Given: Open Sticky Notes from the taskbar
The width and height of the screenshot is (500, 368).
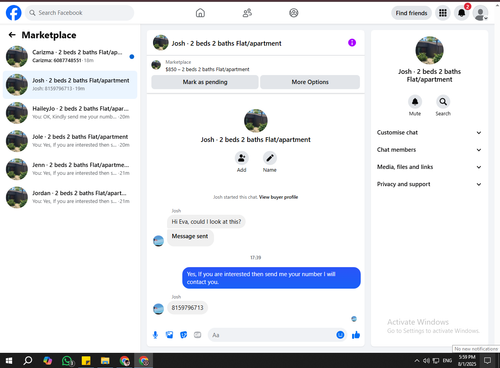Looking at the screenshot, I should click(x=86, y=361).
